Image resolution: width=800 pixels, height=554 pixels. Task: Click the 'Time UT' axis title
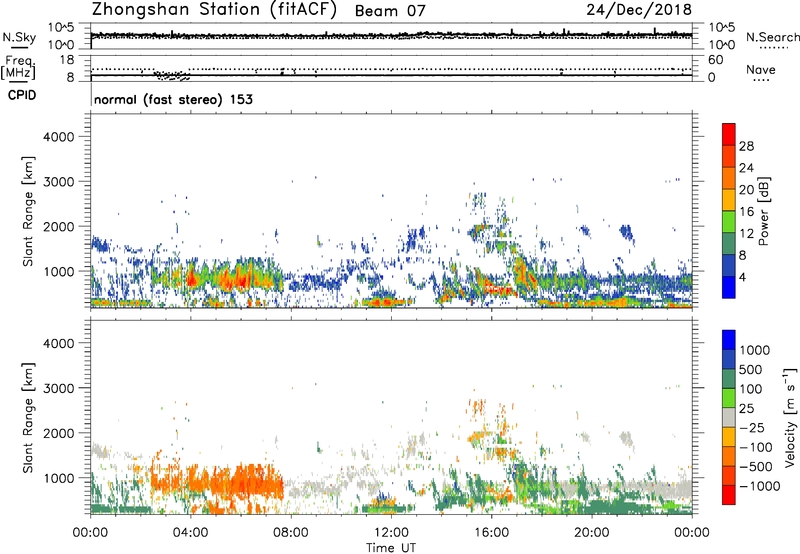click(x=391, y=548)
